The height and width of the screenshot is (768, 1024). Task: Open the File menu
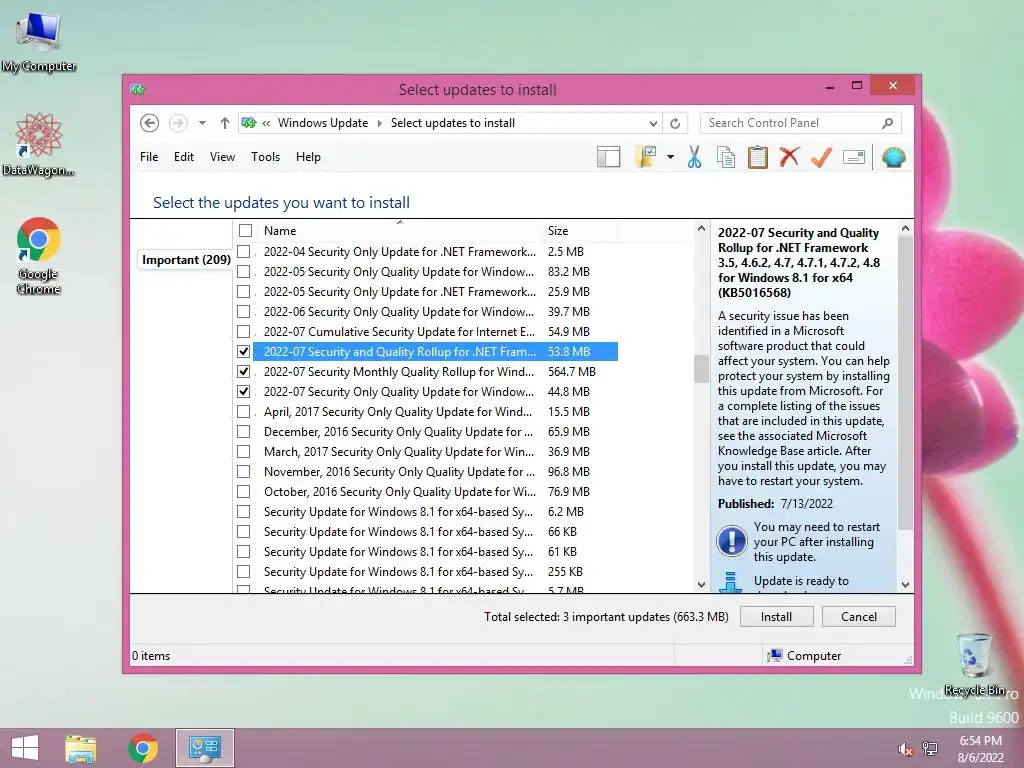click(x=149, y=157)
